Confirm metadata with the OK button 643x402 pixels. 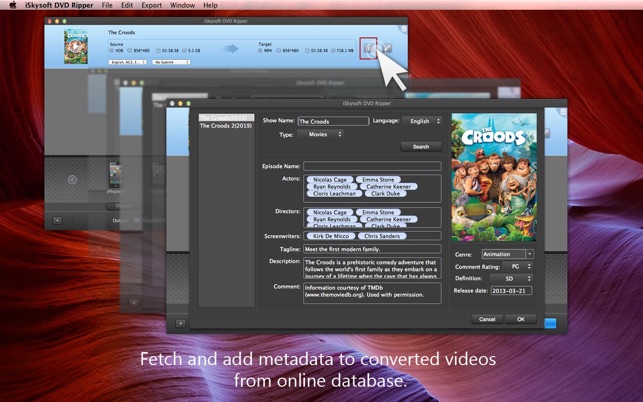click(520, 319)
